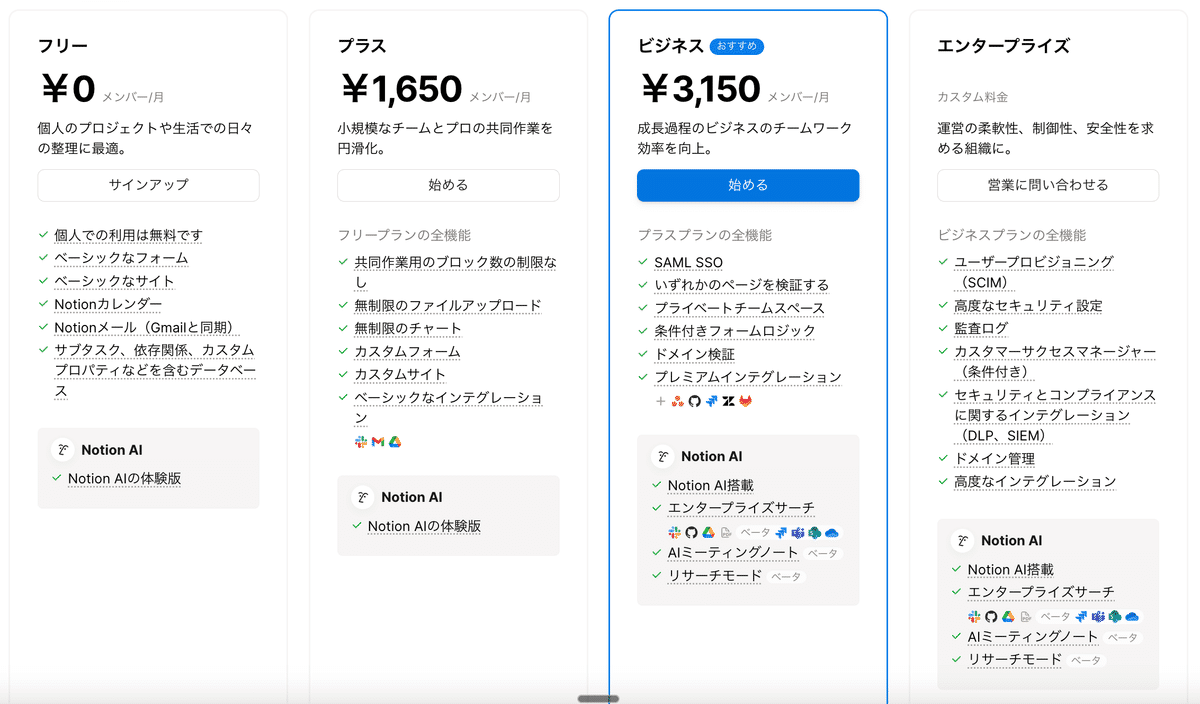
Task: Click the plus icon beside premium integration logos
Action: coord(660,401)
